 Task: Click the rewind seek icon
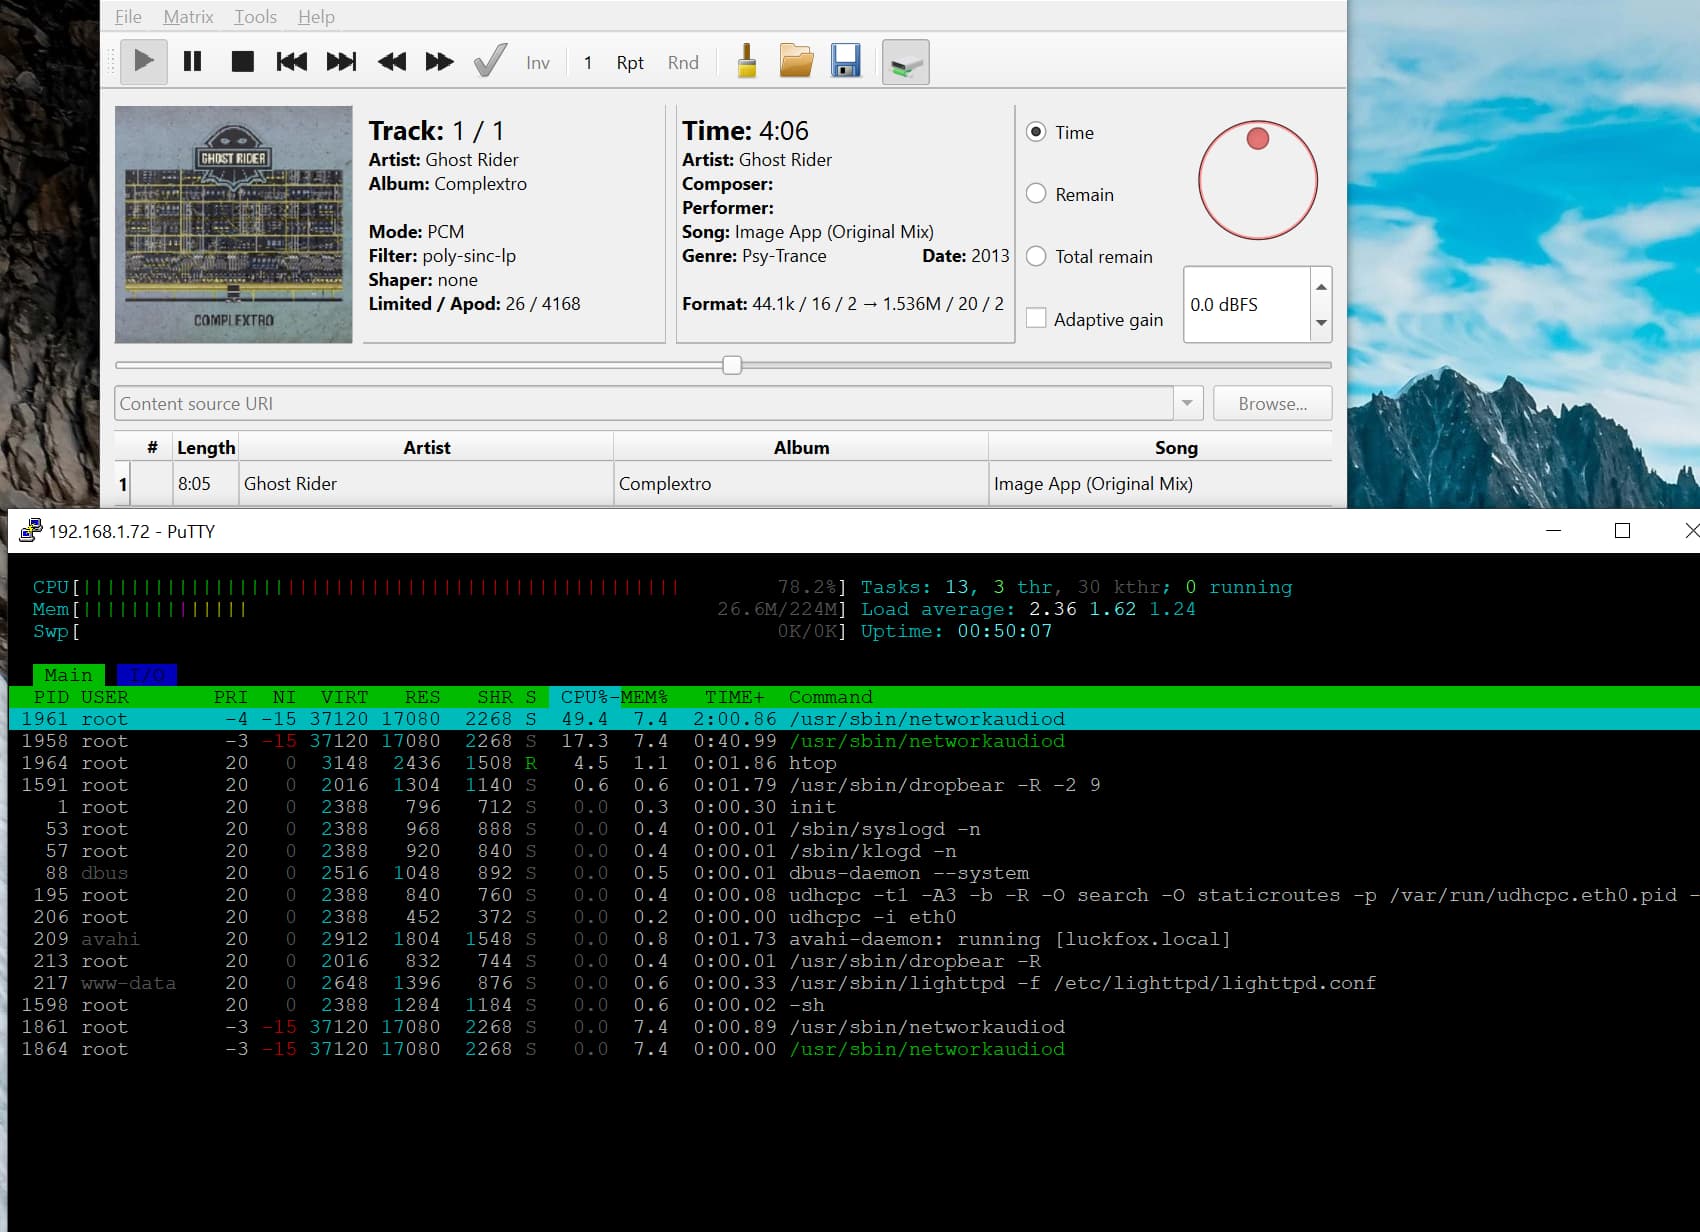[391, 62]
